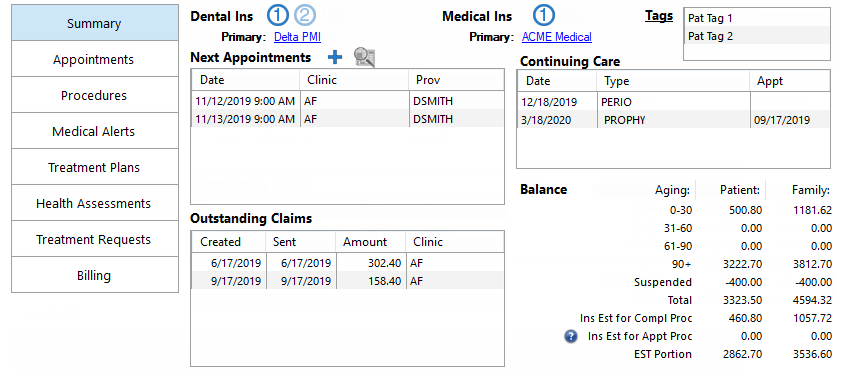Open the Delta PMI primary insurance link

[x=297, y=37]
